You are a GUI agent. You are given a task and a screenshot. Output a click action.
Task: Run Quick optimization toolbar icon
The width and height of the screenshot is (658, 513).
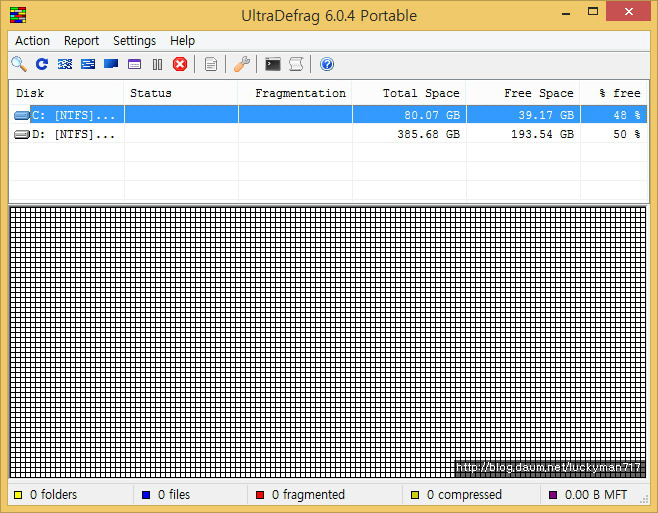click(88, 64)
